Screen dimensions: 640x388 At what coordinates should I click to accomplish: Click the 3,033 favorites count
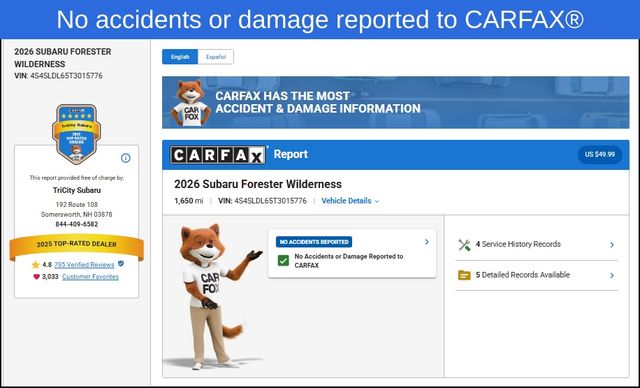[x=50, y=277]
